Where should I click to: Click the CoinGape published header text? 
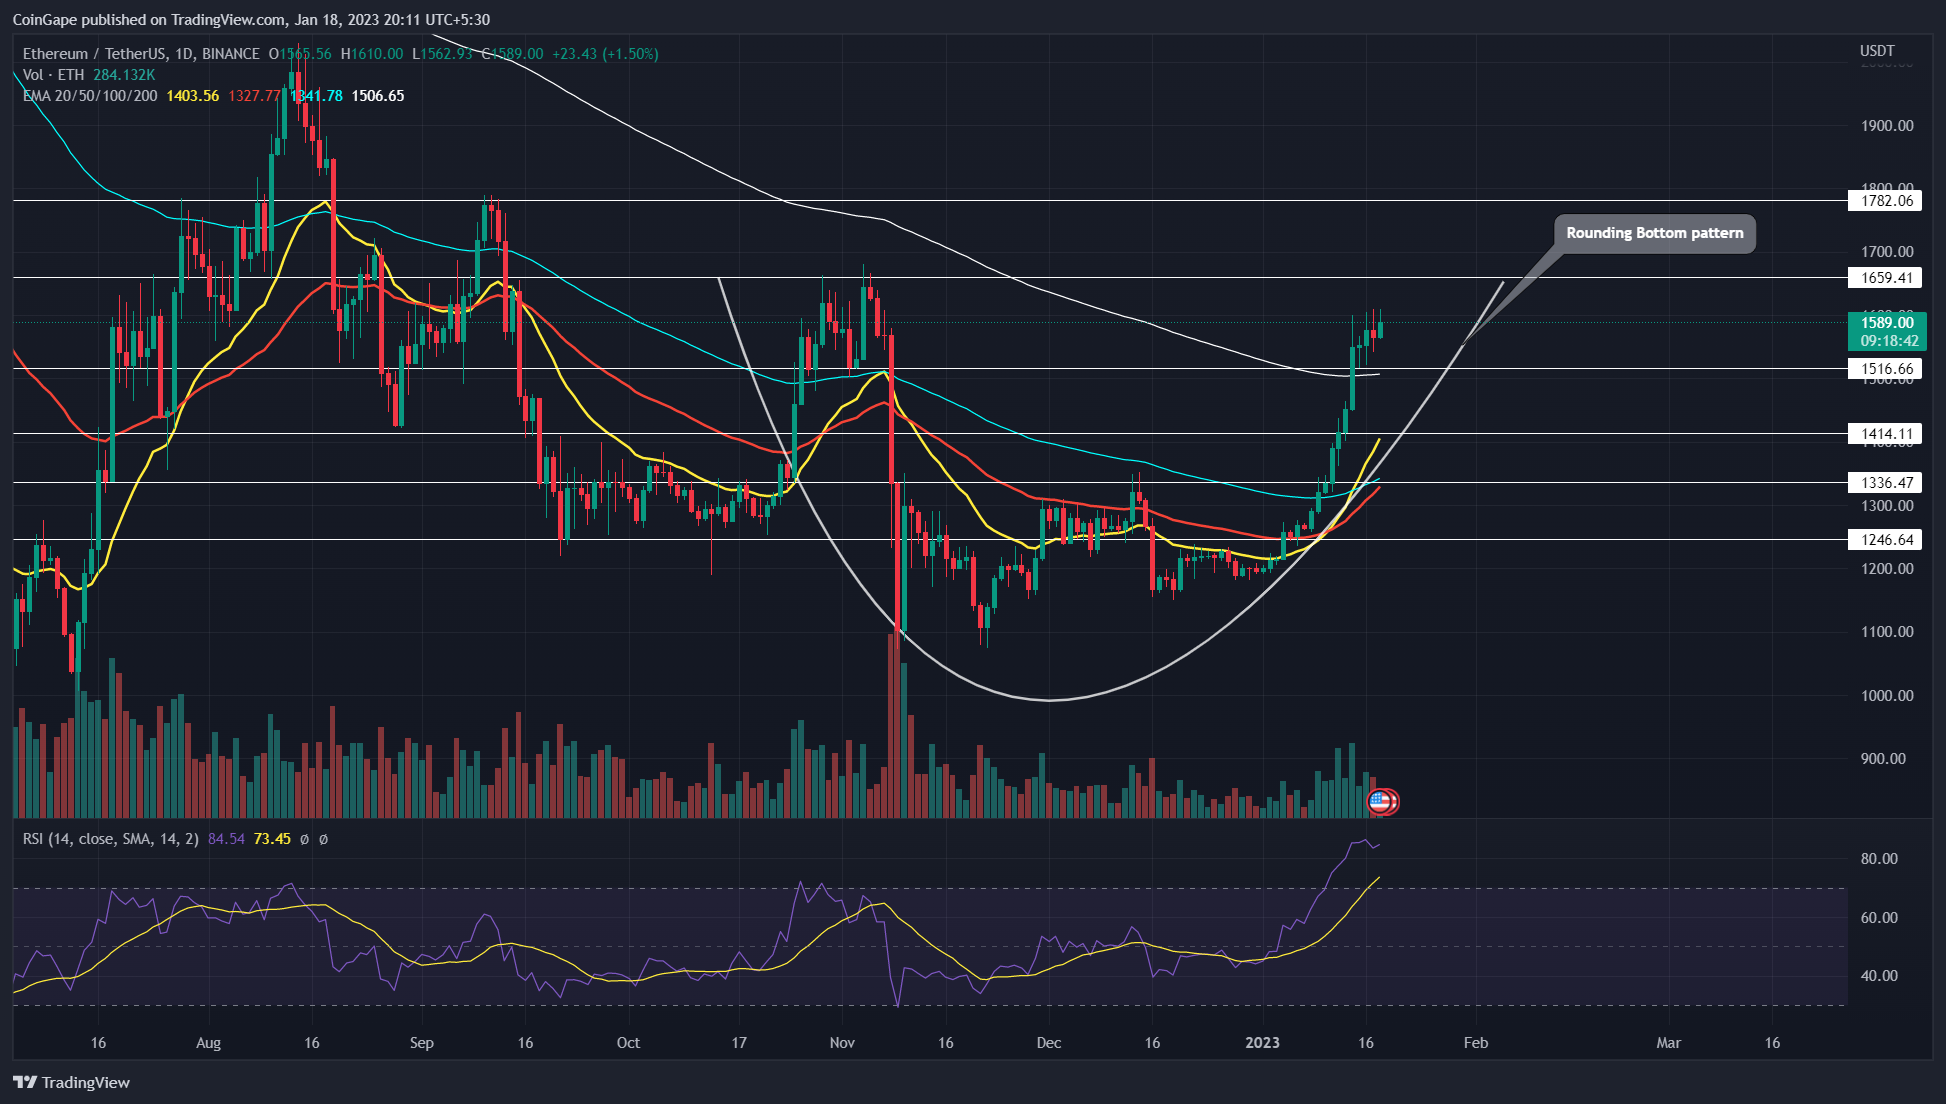point(251,19)
